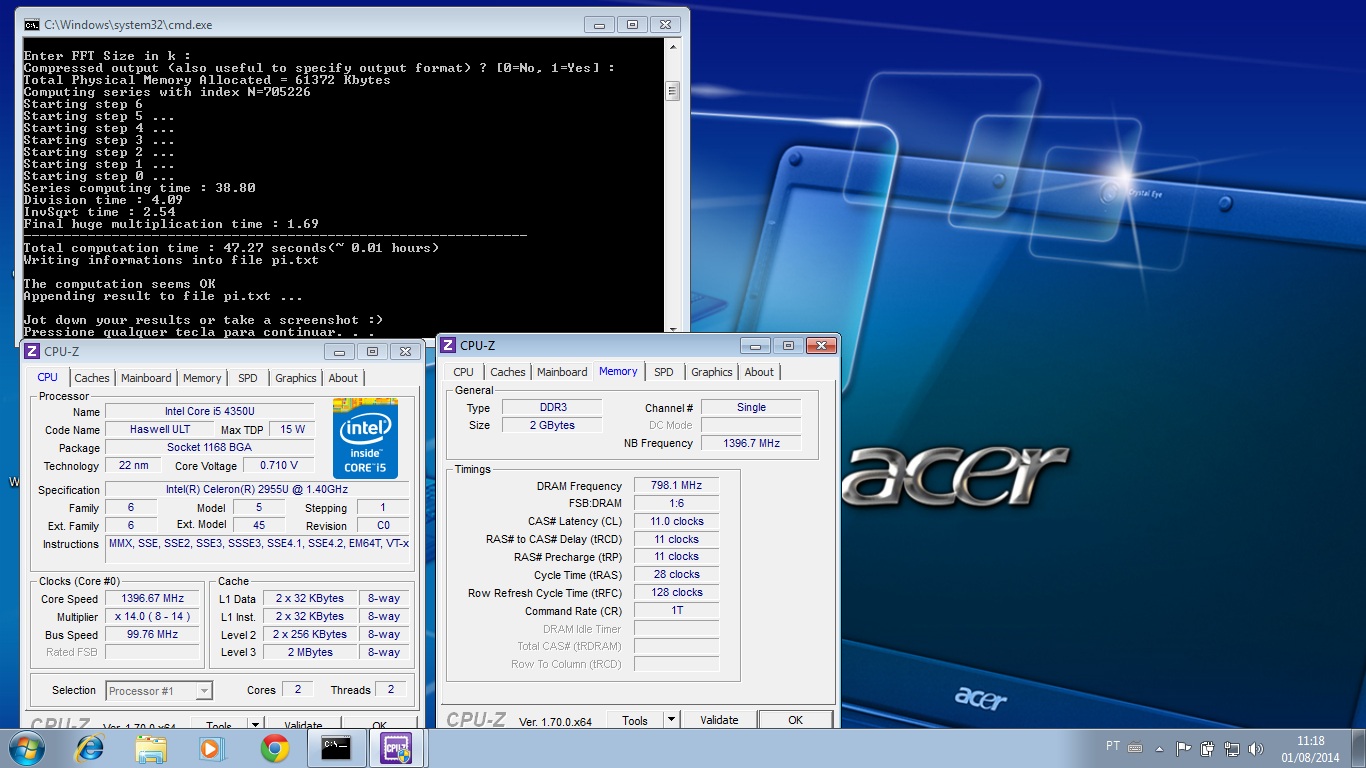Click the cmd.exe title bar system icon
This screenshot has width=1366, height=768.
(x=32, y=24)
